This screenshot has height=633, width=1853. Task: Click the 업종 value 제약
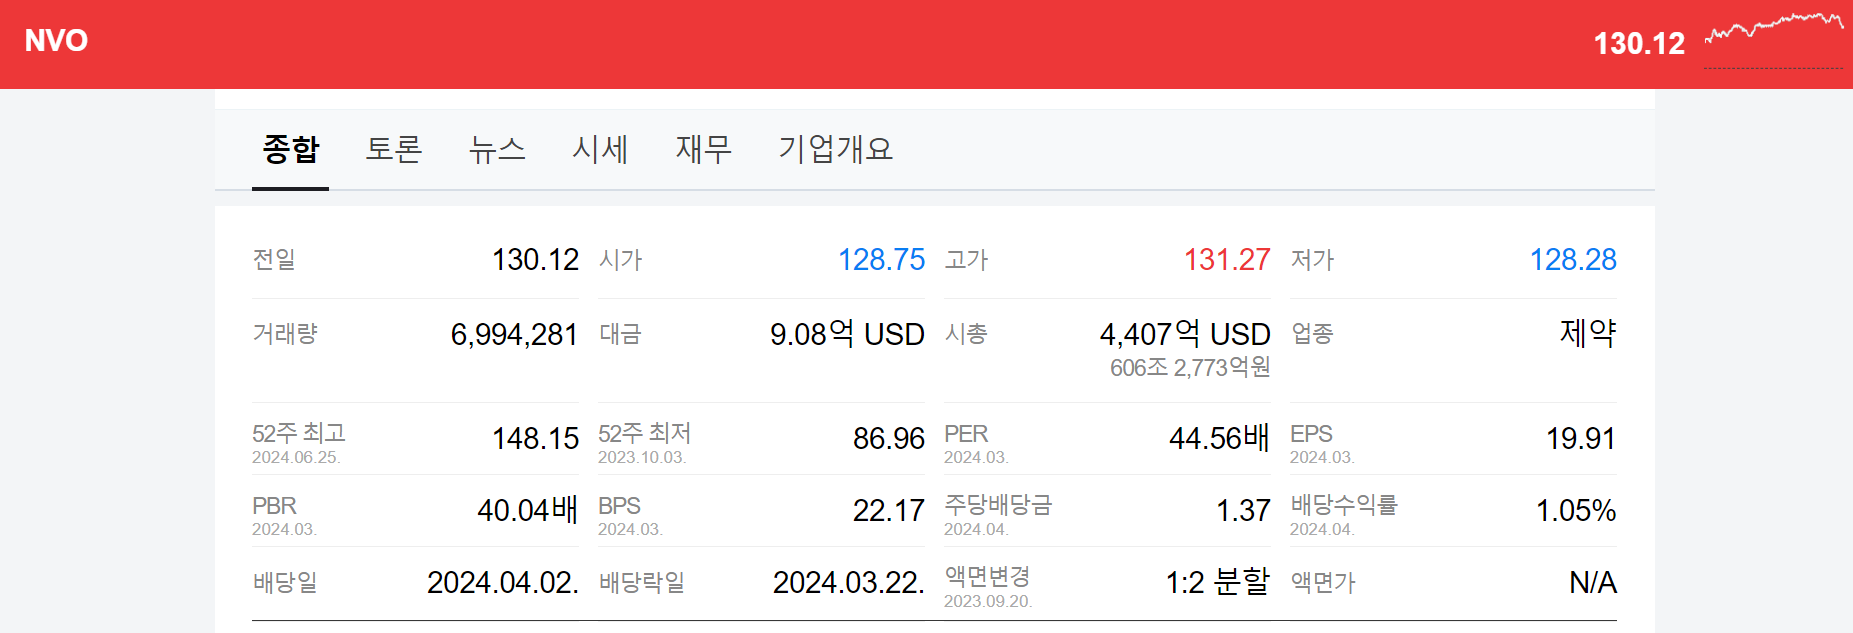(x=1588, y=333)
